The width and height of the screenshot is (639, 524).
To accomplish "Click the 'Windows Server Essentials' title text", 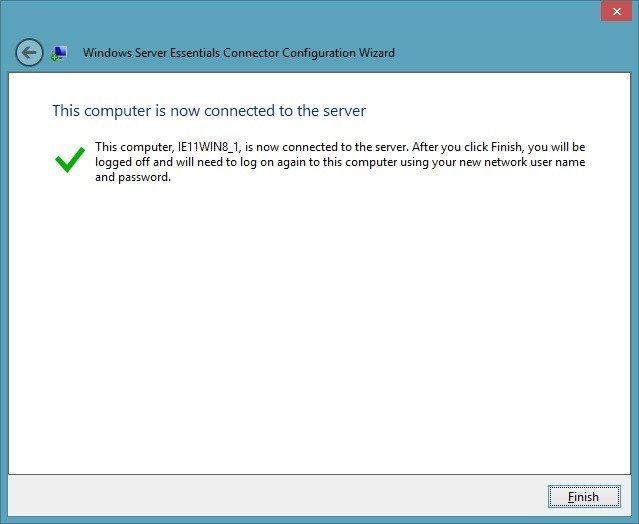I will [152, 53].
